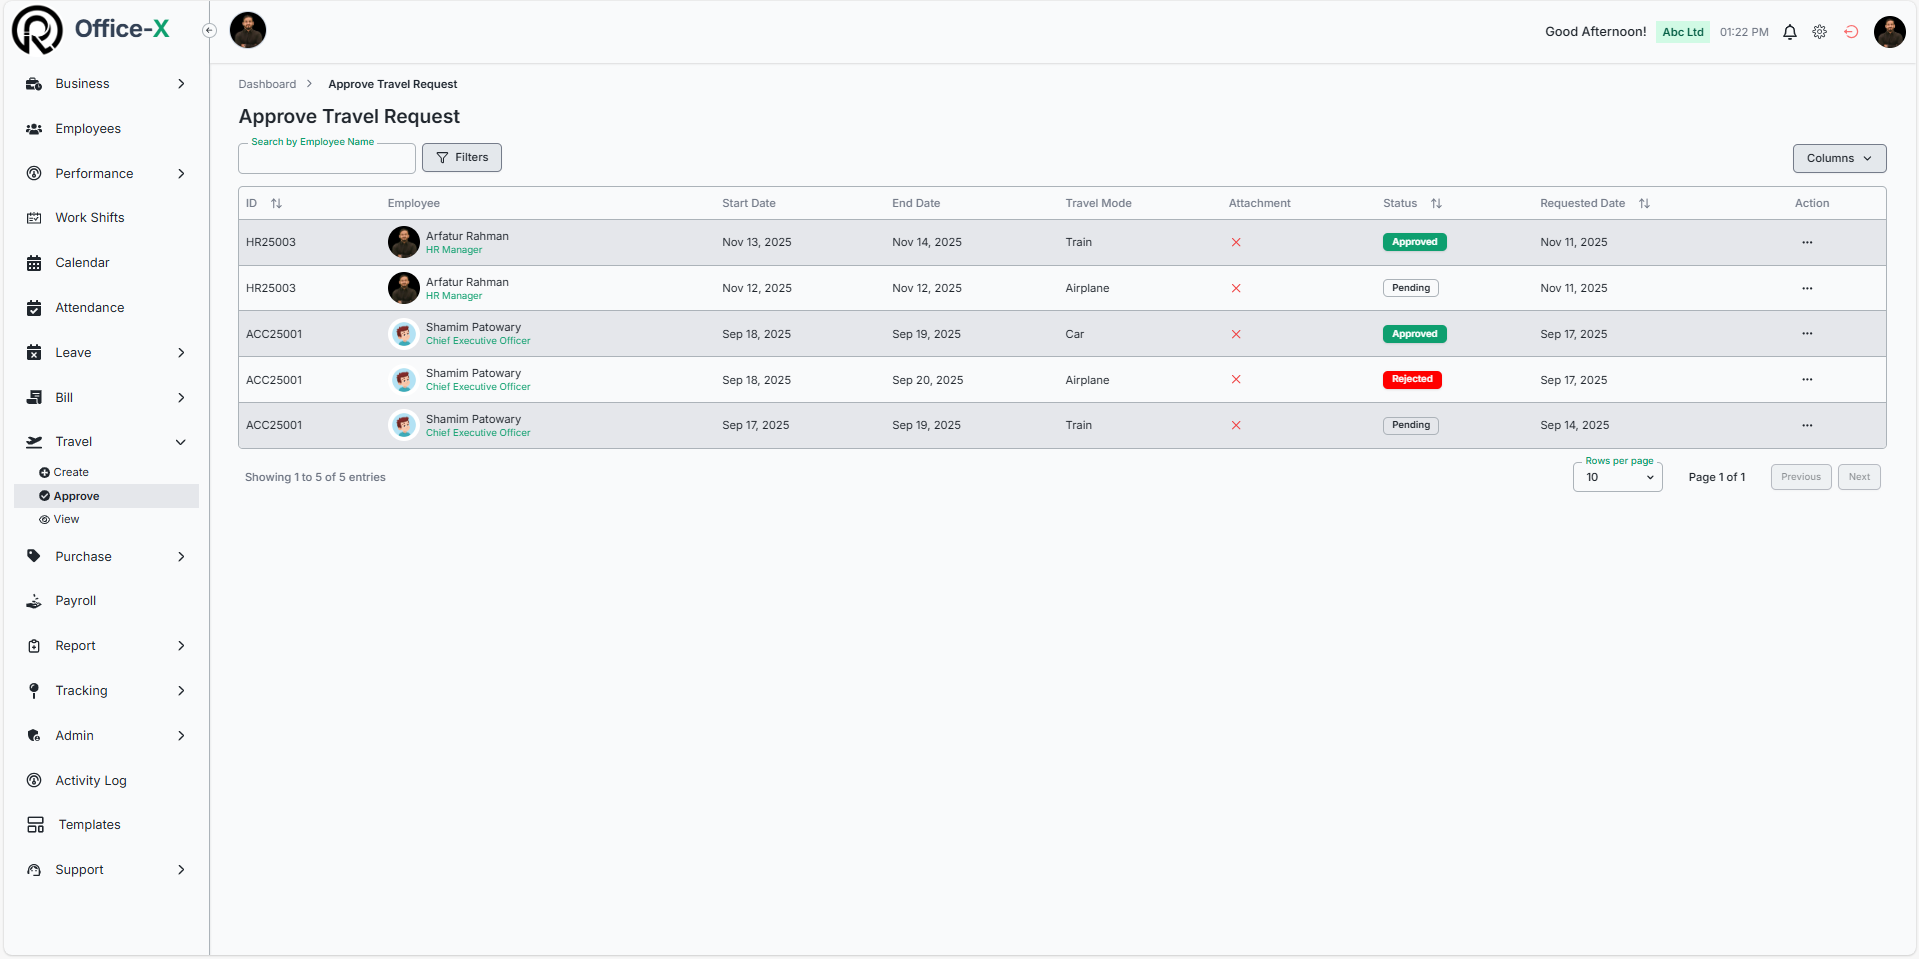Select the View travel submenu item
The width and height of the screenshot is (1919, 959).
66,519
